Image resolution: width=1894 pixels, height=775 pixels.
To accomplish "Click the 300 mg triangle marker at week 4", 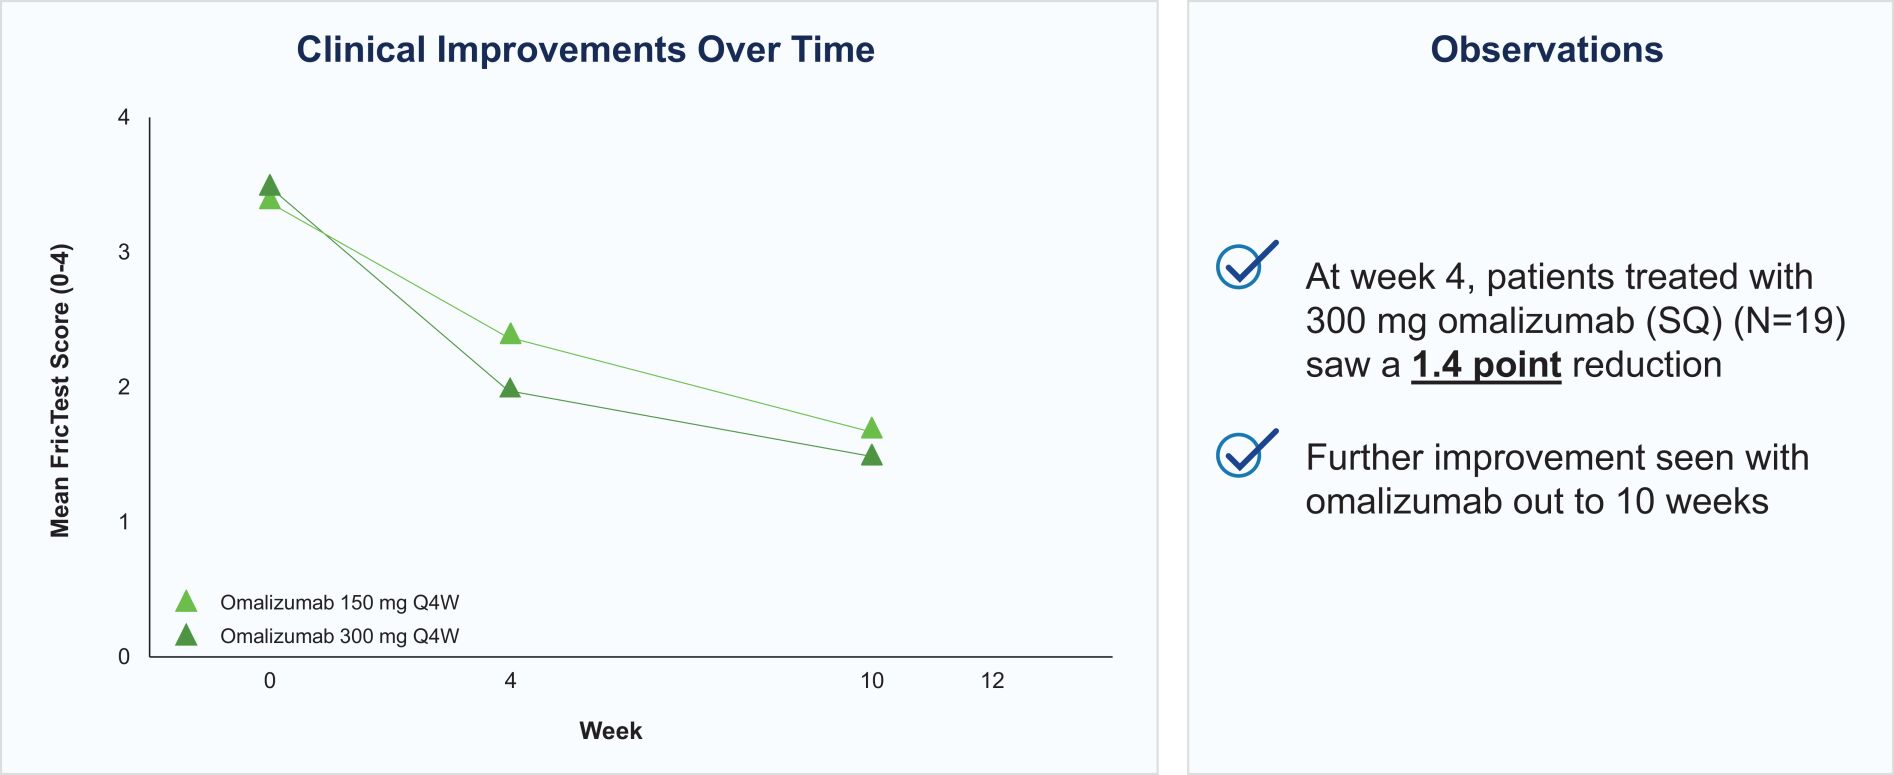I will [510, 388].
